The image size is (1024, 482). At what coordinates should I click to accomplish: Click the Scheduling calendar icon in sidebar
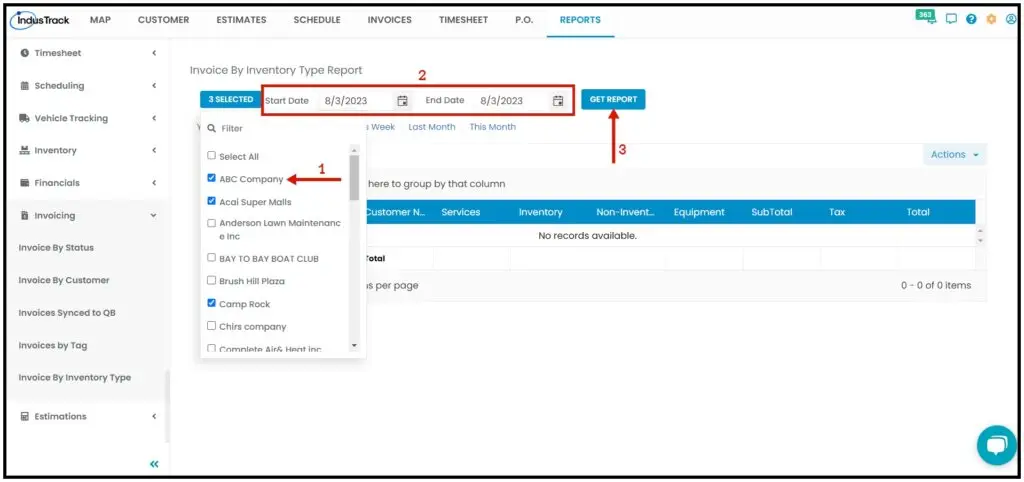click(x=25, y=86)
